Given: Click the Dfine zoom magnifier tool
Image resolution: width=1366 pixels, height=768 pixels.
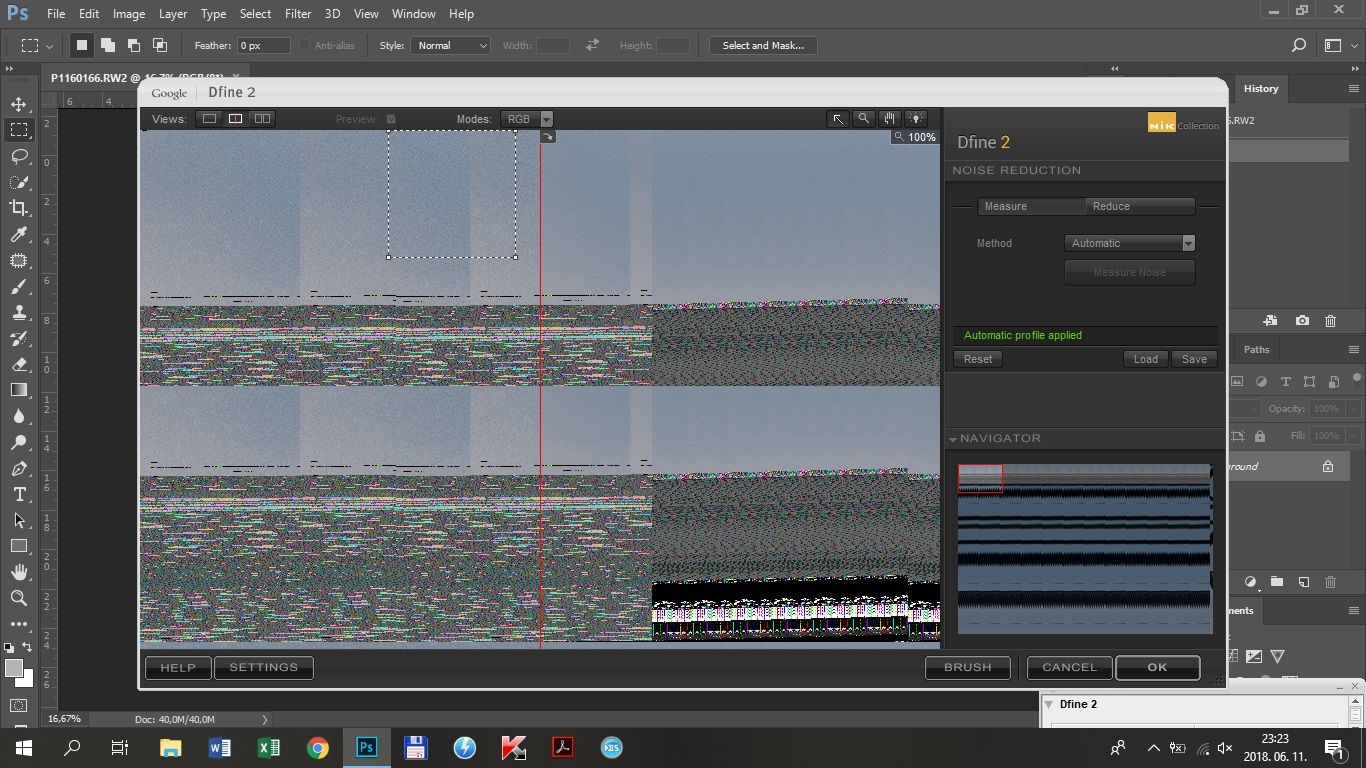Looking at the screenshot, I should 864,119.
